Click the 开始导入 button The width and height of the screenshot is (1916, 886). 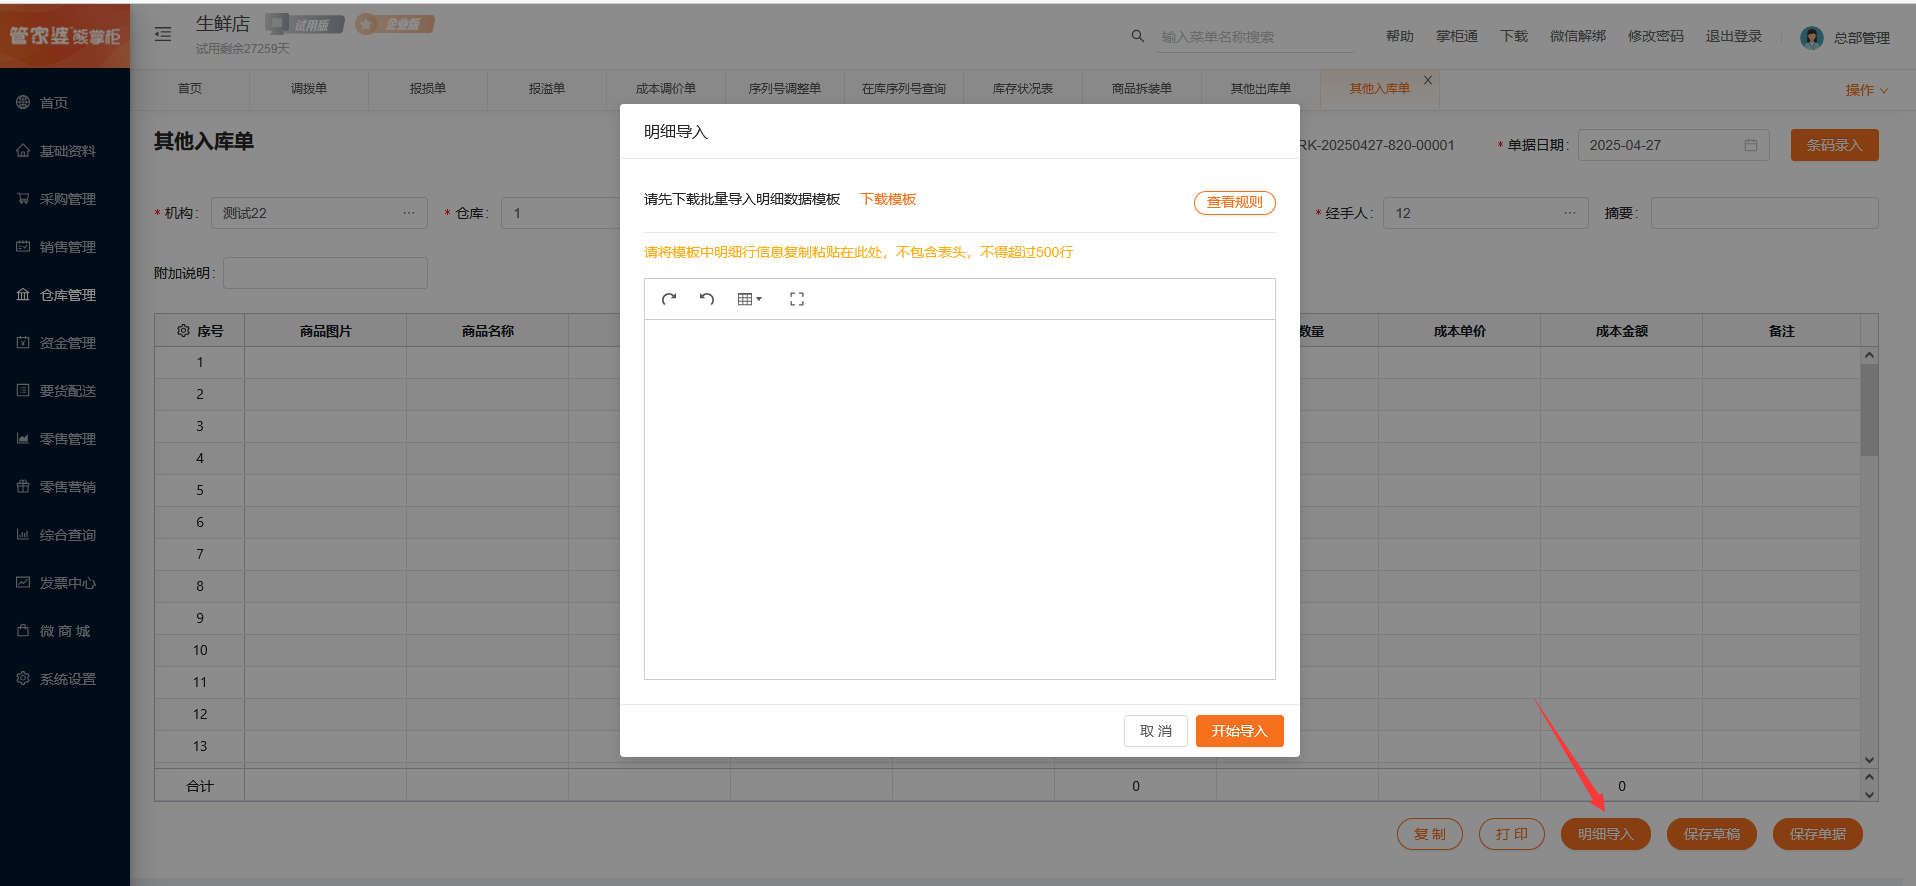(x=1240, y=731)
